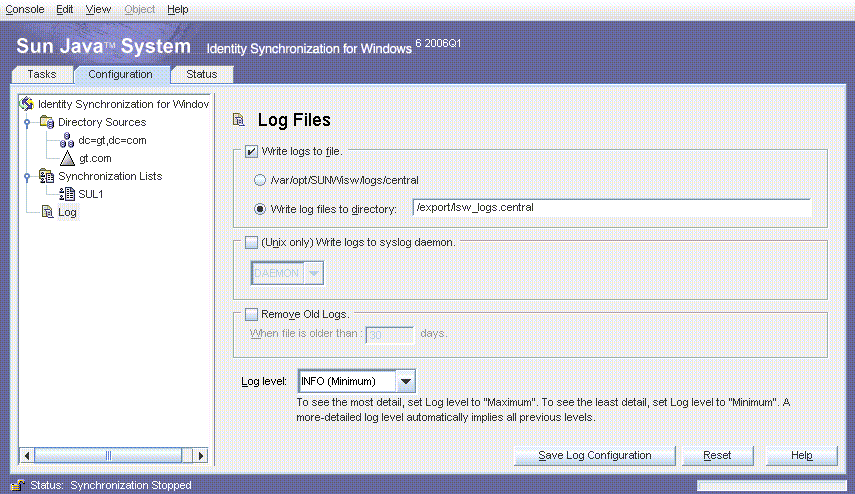The height and width of the screenshot is (494, 855).
Task: Click the gt.com triangle icon
Action: point(67,158)
